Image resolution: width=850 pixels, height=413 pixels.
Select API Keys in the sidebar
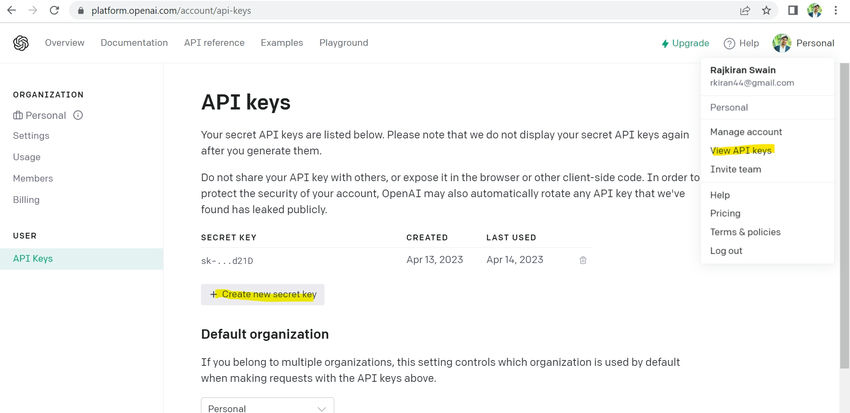pos(81,259)
